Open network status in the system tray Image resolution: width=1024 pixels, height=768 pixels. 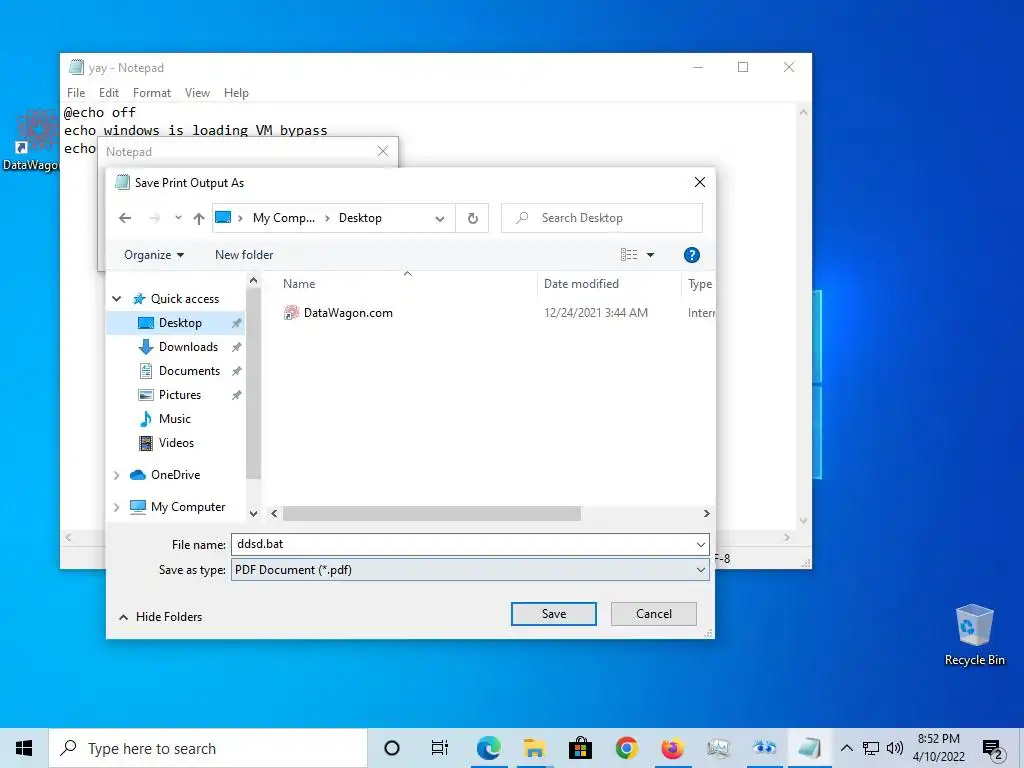click(x=871, y=748)
